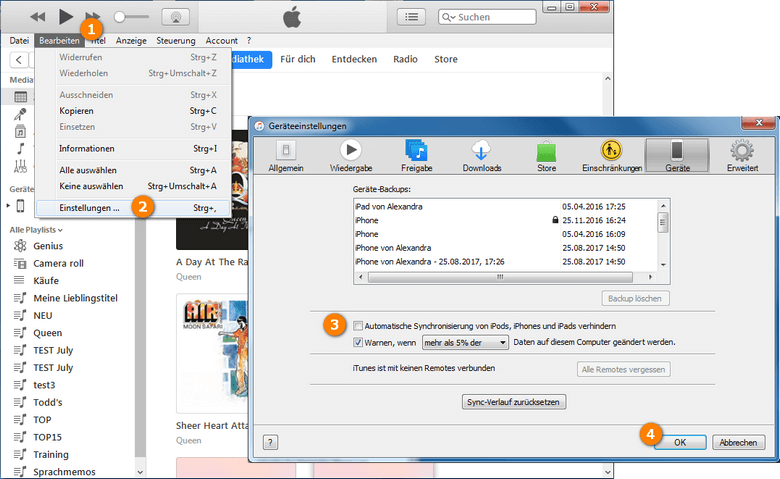Click the genres sidebar icon

tap(20, 166)
